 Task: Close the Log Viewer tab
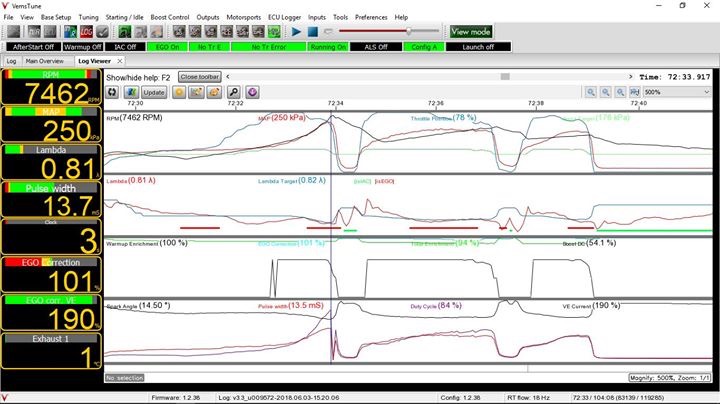click(120, 61)
